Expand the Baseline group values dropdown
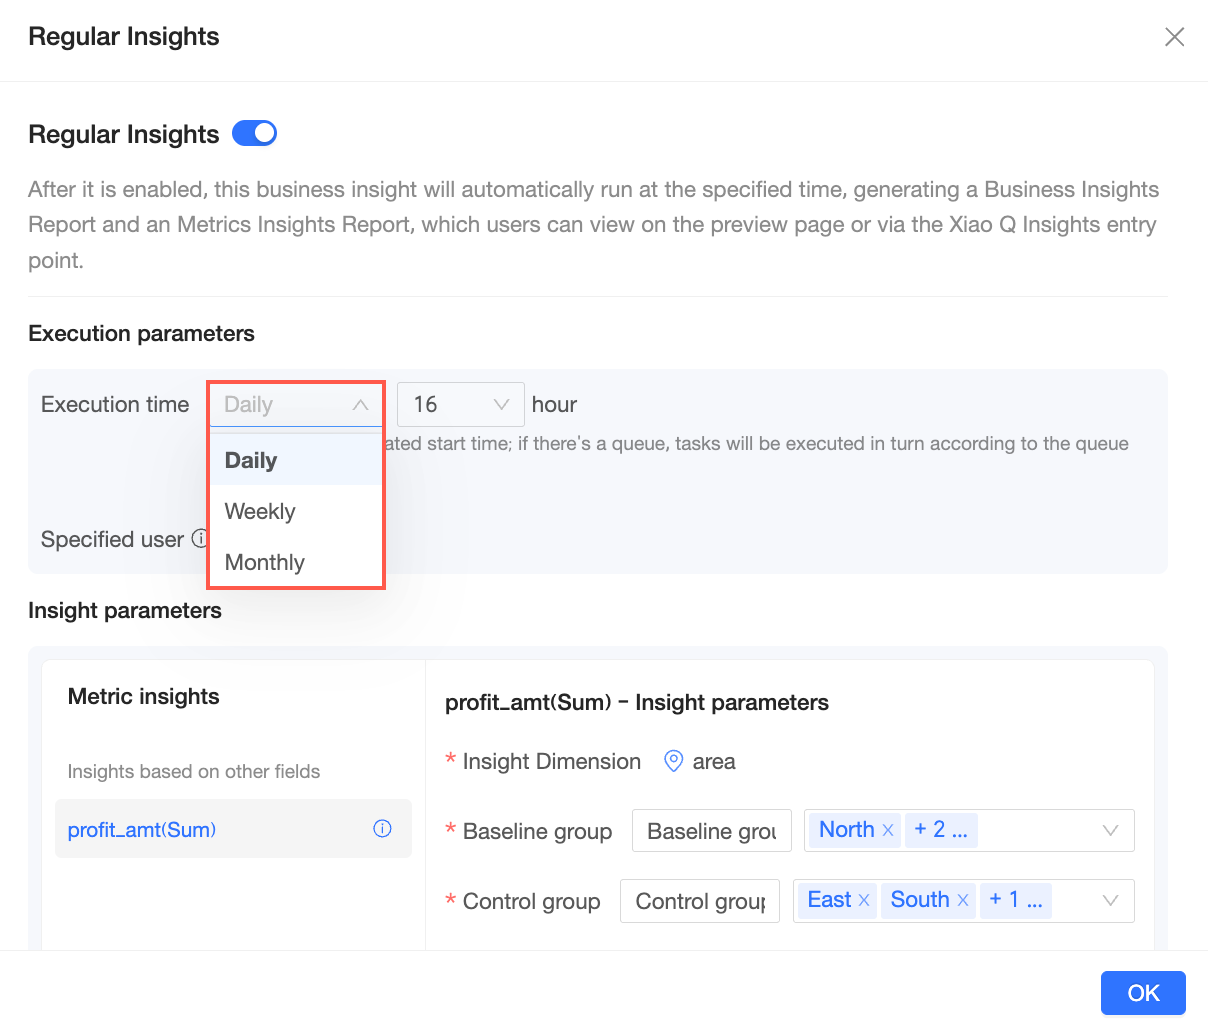The height and width of the screenshot is (1030, 1208). pyautogui.click(x=1109, y=830)
